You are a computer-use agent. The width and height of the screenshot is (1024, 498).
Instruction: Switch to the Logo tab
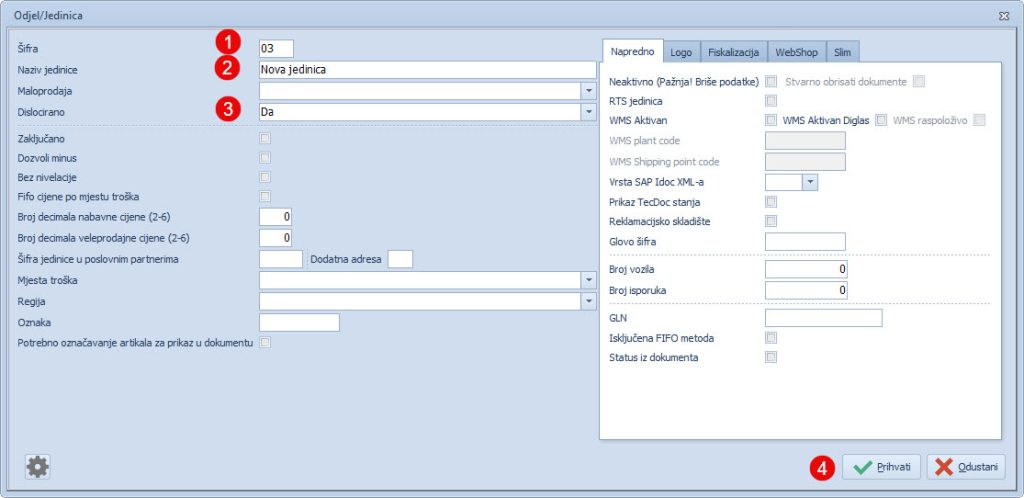pyautogui.click(x=681, y=52)
